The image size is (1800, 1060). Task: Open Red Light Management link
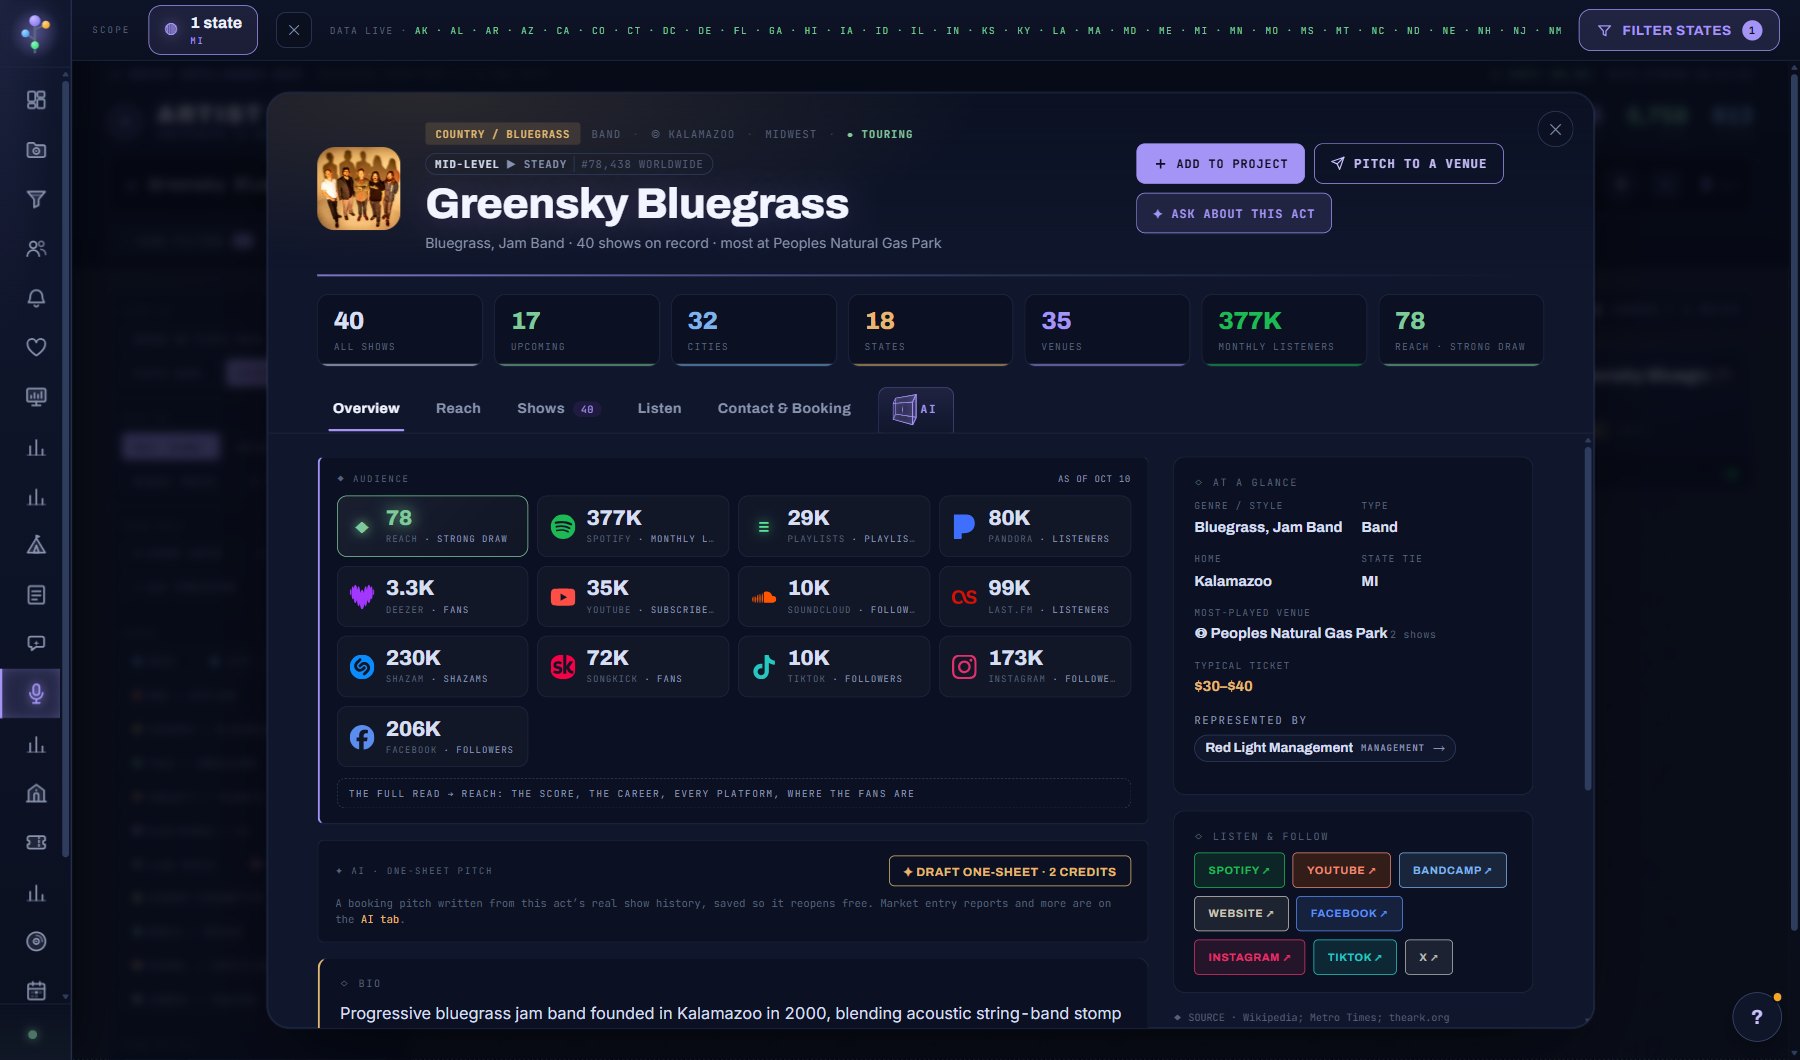click(x=1324, y=748)
